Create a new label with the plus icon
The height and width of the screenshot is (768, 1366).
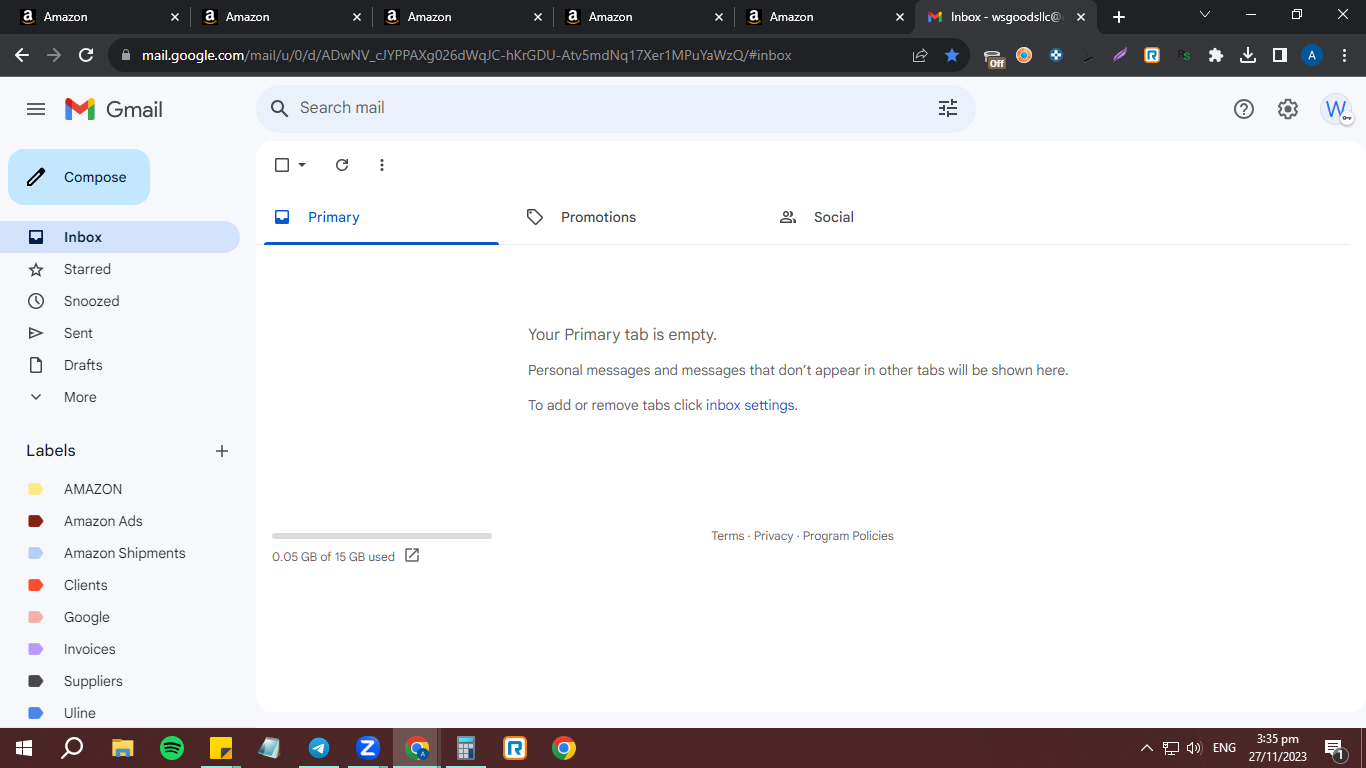click(222, 451)
